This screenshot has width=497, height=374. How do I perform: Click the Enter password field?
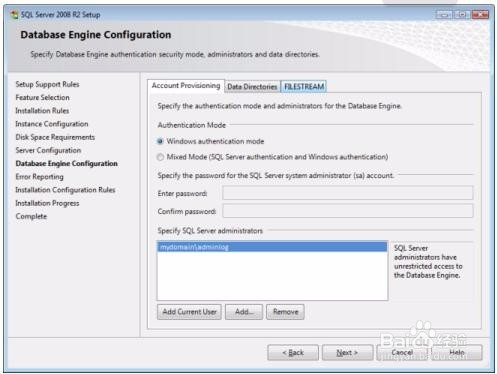[x=348, y=193]
